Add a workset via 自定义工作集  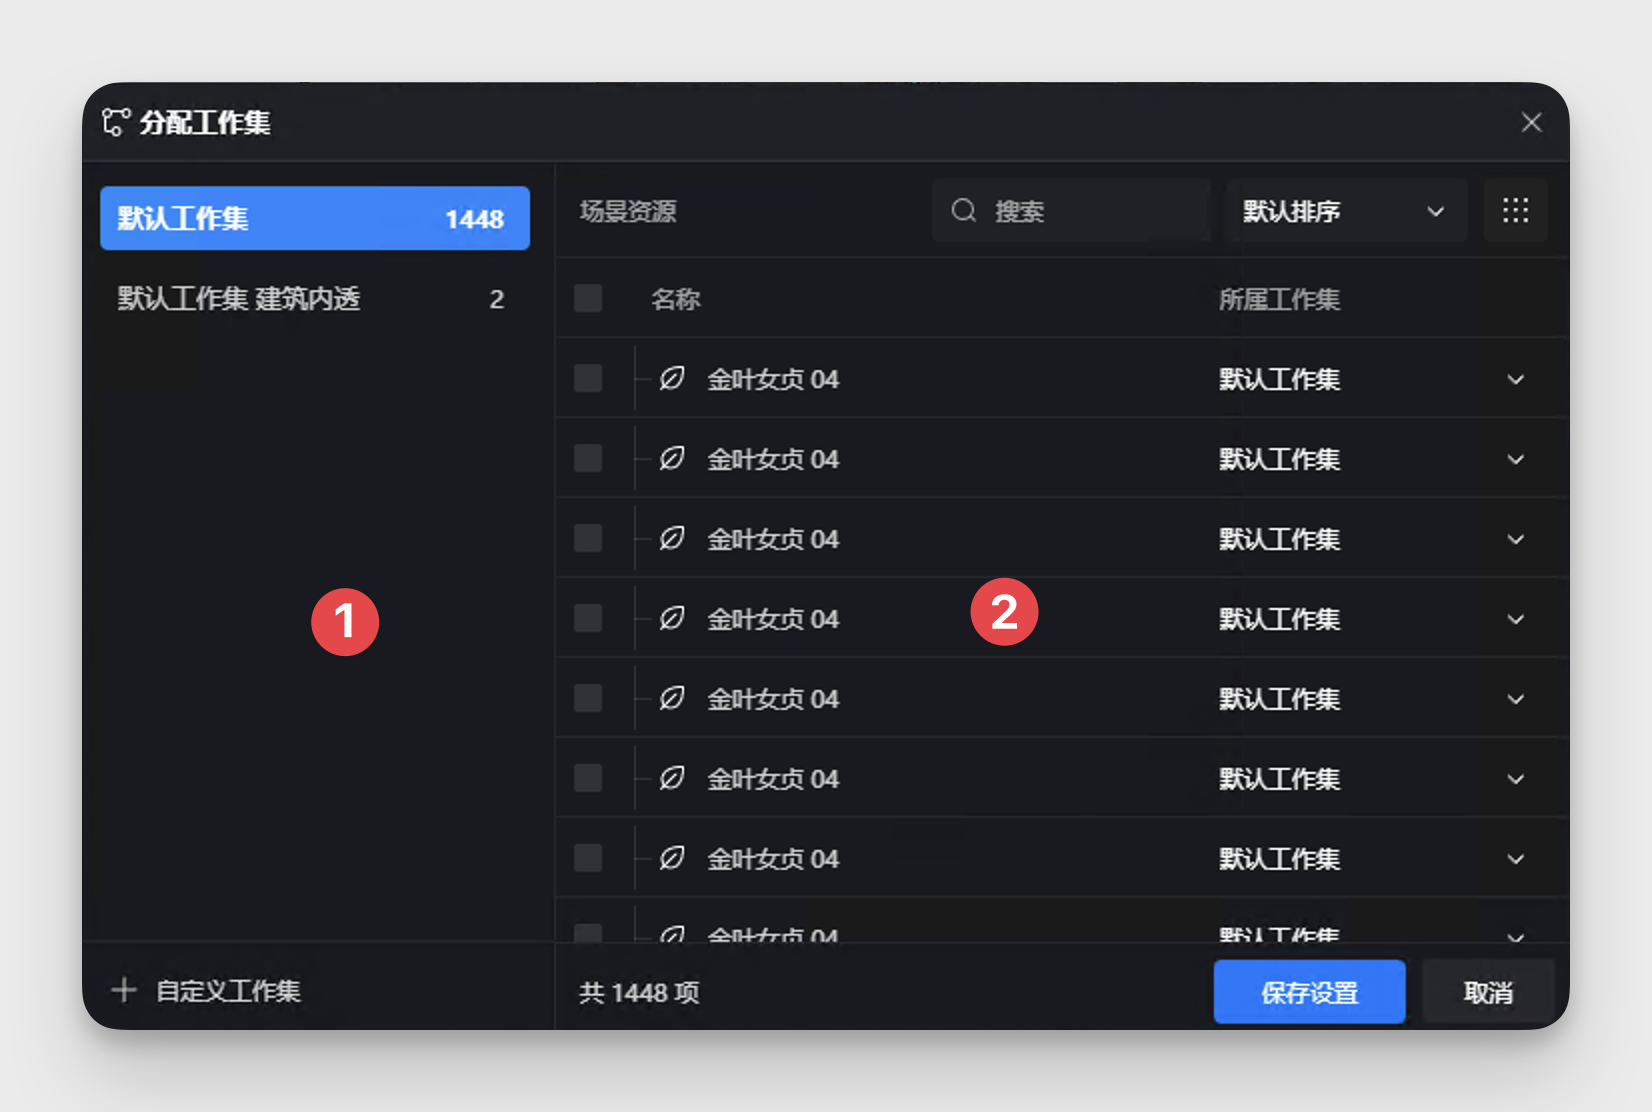[207, 990]
